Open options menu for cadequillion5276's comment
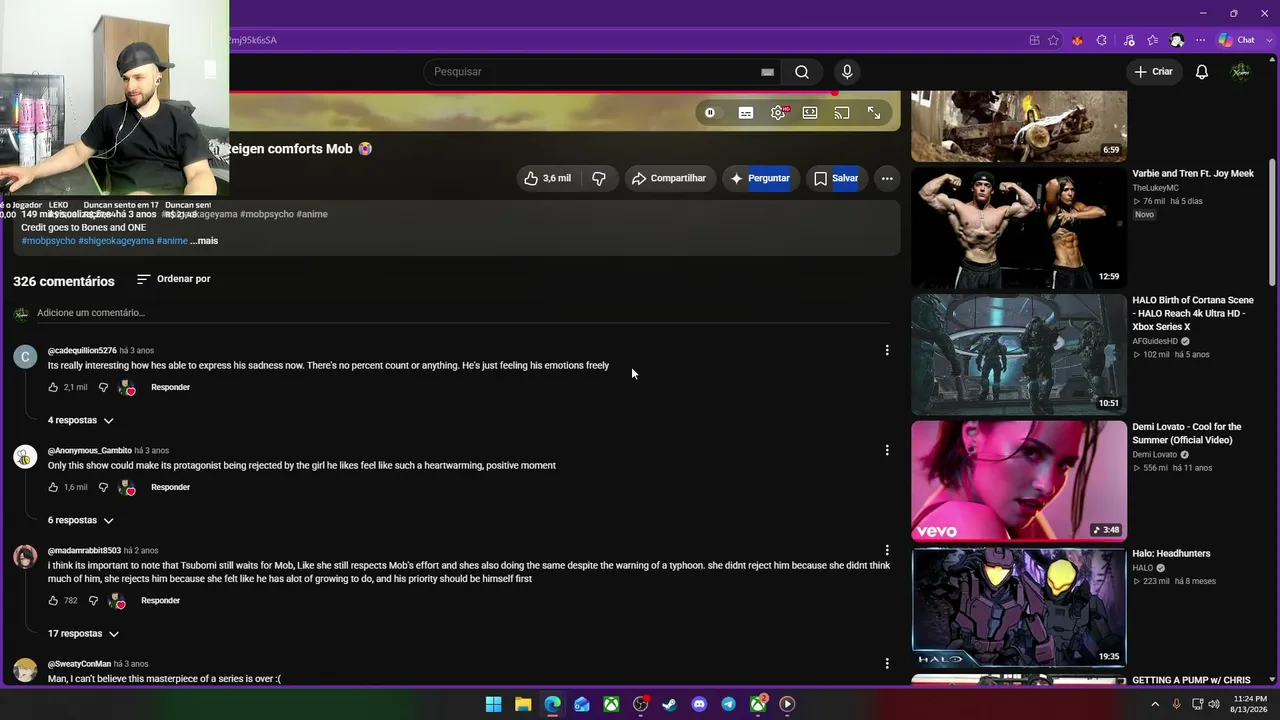The height and width of the screenshot is (720, 1280). [887, 350]
